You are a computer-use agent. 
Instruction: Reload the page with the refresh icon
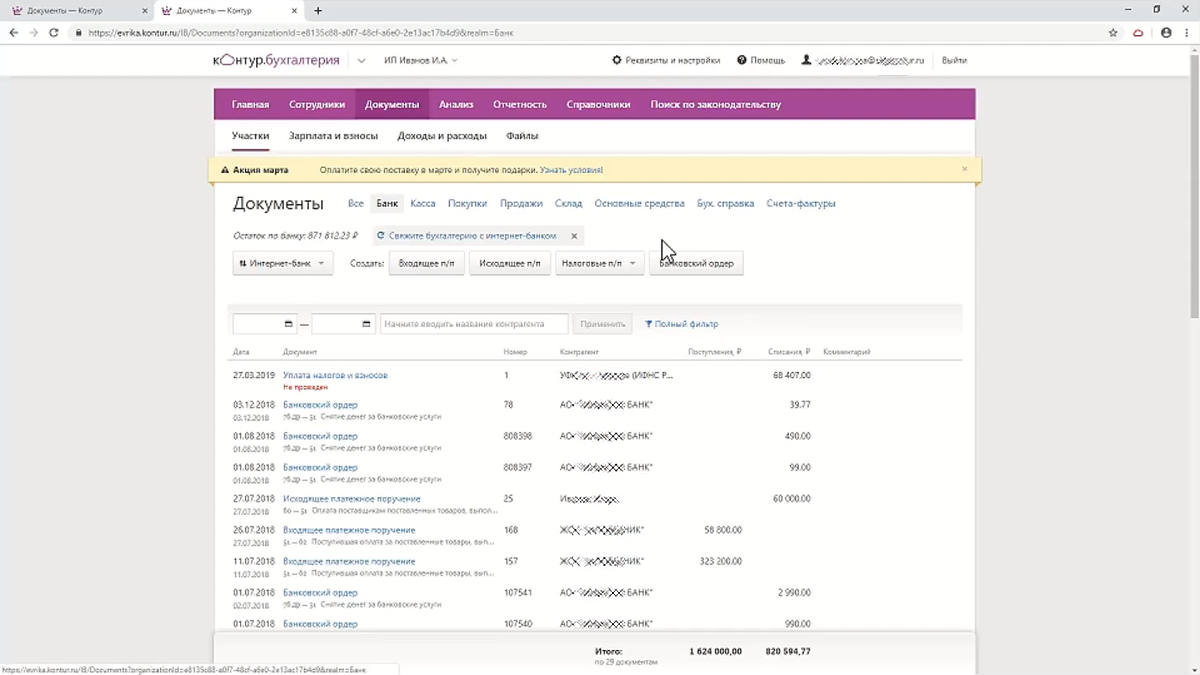point(54,32)
